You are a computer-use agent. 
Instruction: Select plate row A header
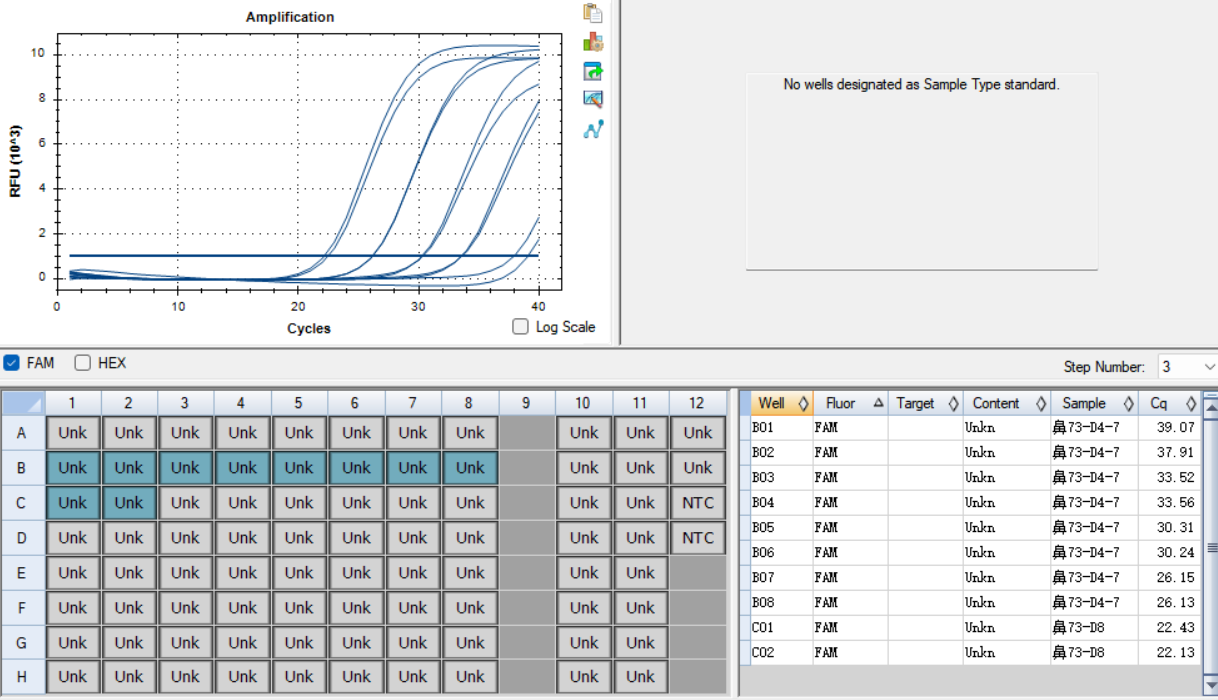point(23,433)
